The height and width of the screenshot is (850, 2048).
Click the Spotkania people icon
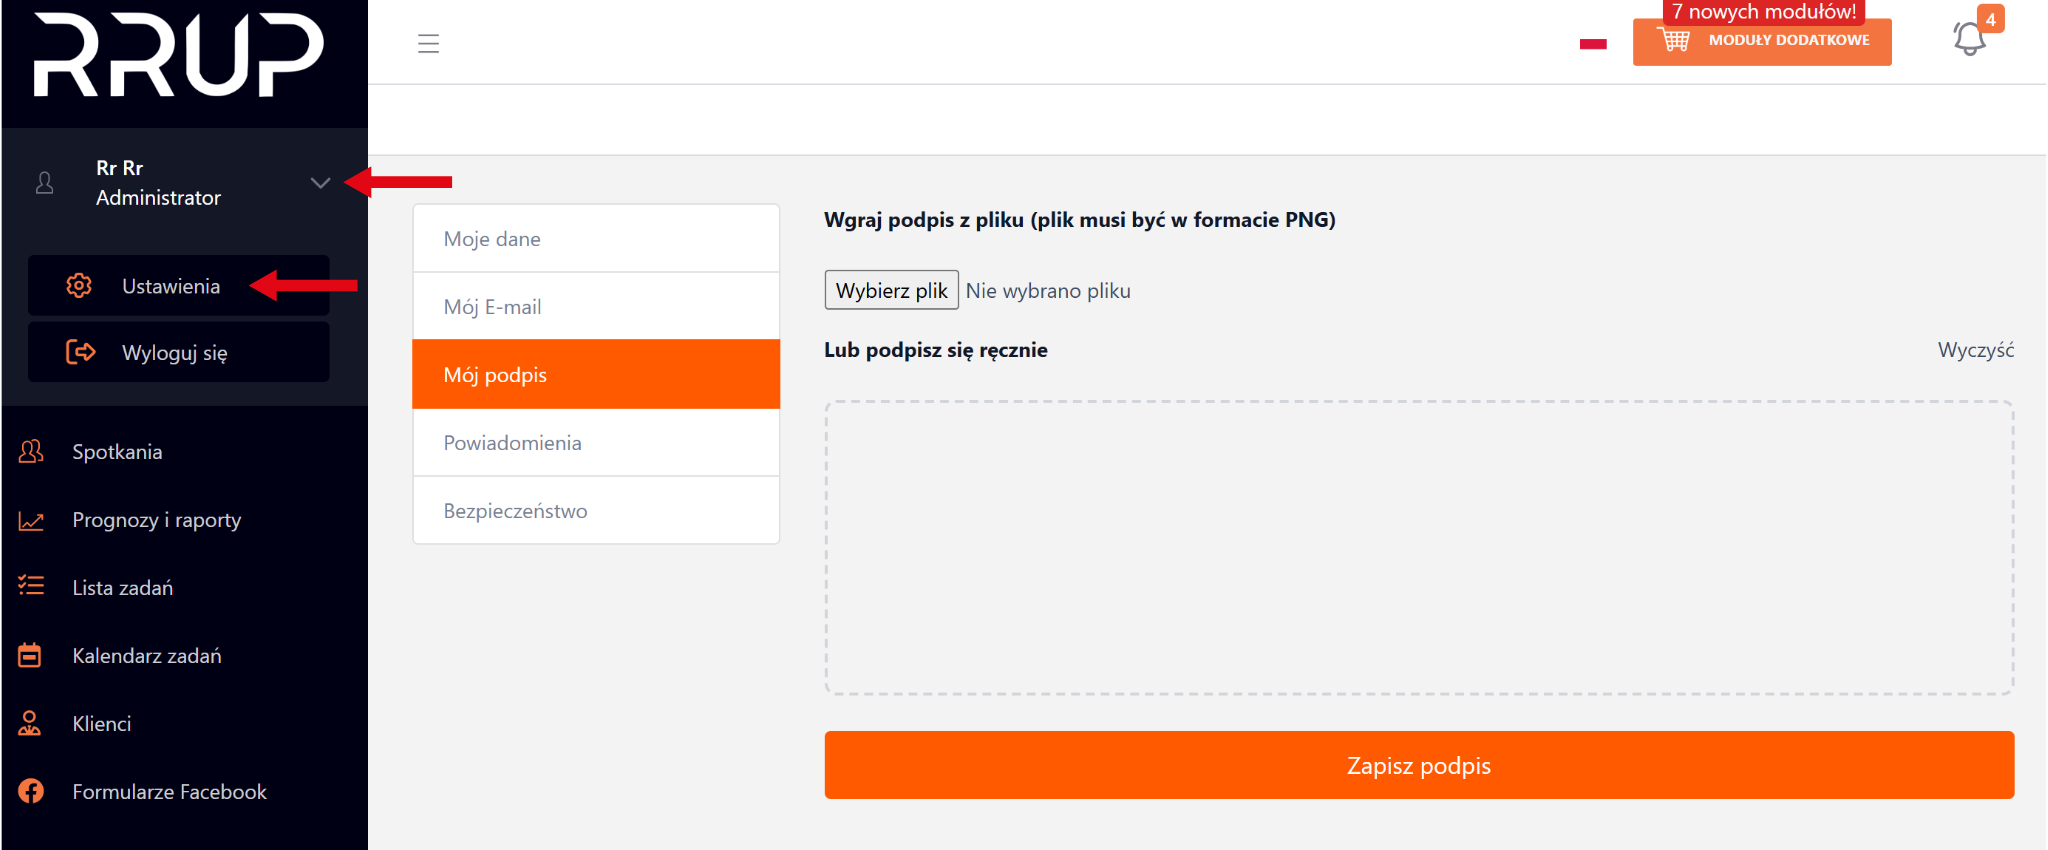[x=31, y=452]
